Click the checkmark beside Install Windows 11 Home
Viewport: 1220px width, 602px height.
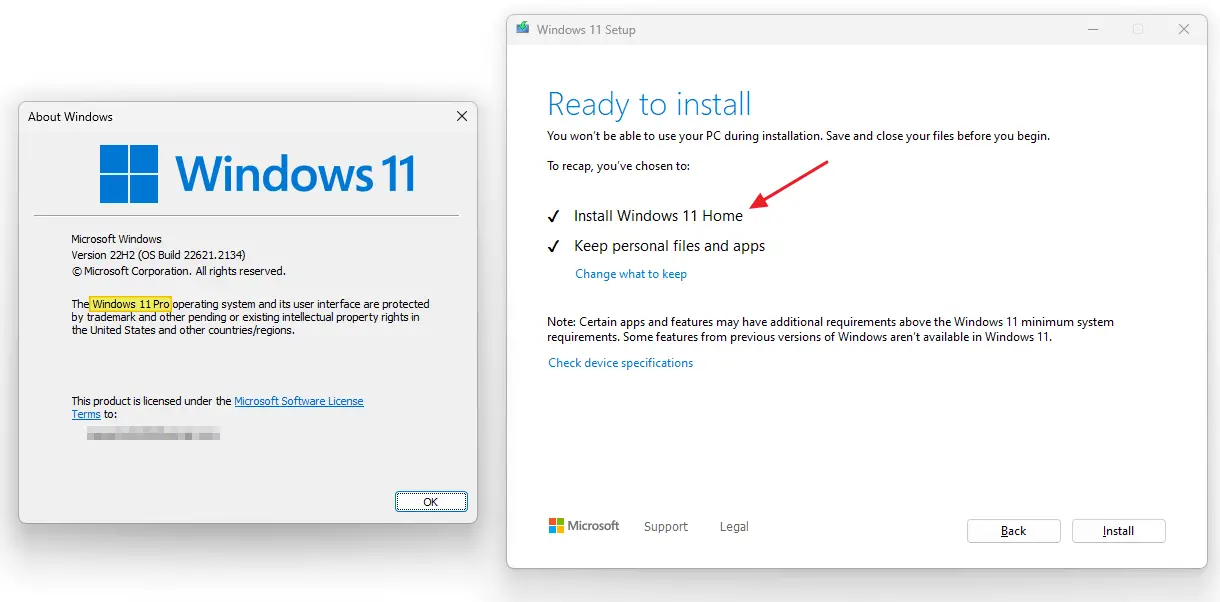tap(553, 216)
